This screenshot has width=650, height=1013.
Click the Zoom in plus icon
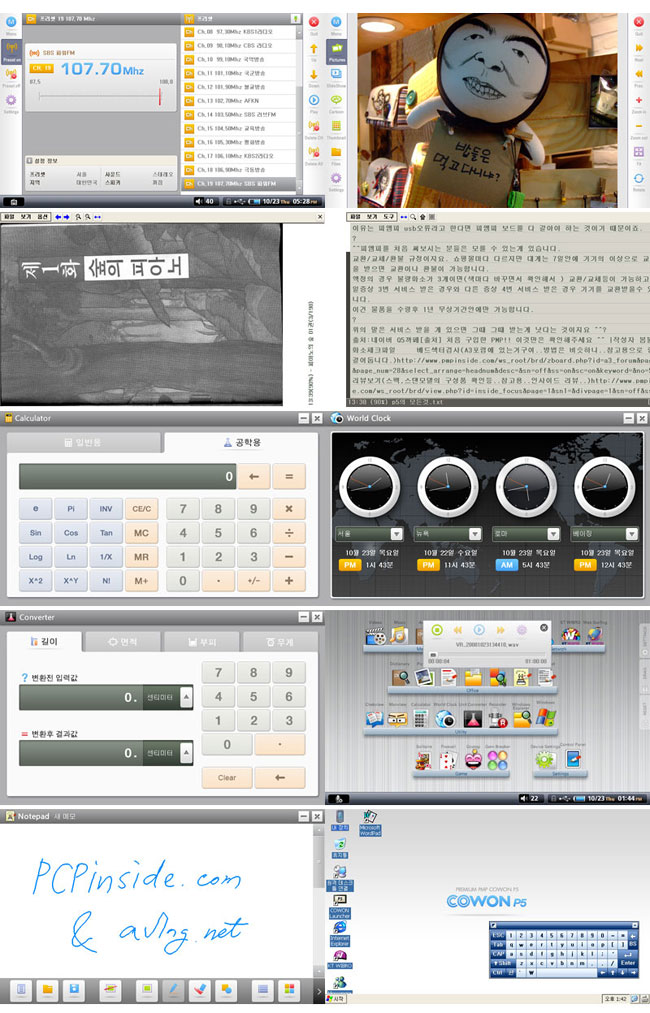click(638, 101)
